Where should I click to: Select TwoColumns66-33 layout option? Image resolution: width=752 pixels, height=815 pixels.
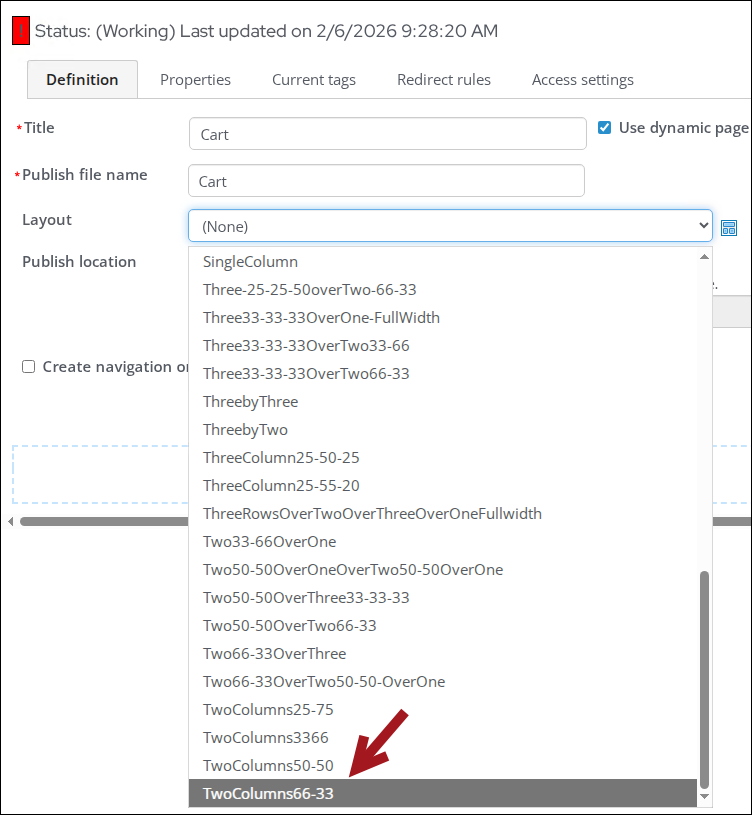point(268,794)
